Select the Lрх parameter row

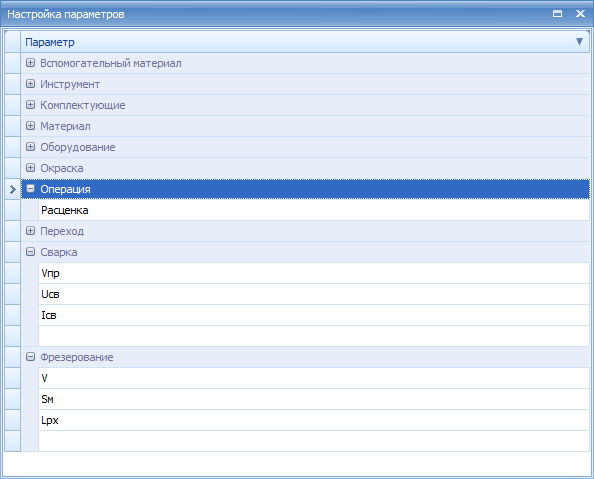point(314,420)
